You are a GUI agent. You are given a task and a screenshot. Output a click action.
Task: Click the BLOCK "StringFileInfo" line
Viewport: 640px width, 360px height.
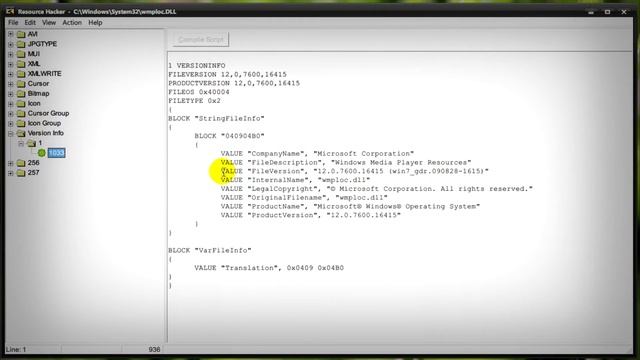click(x=216, y=118)
